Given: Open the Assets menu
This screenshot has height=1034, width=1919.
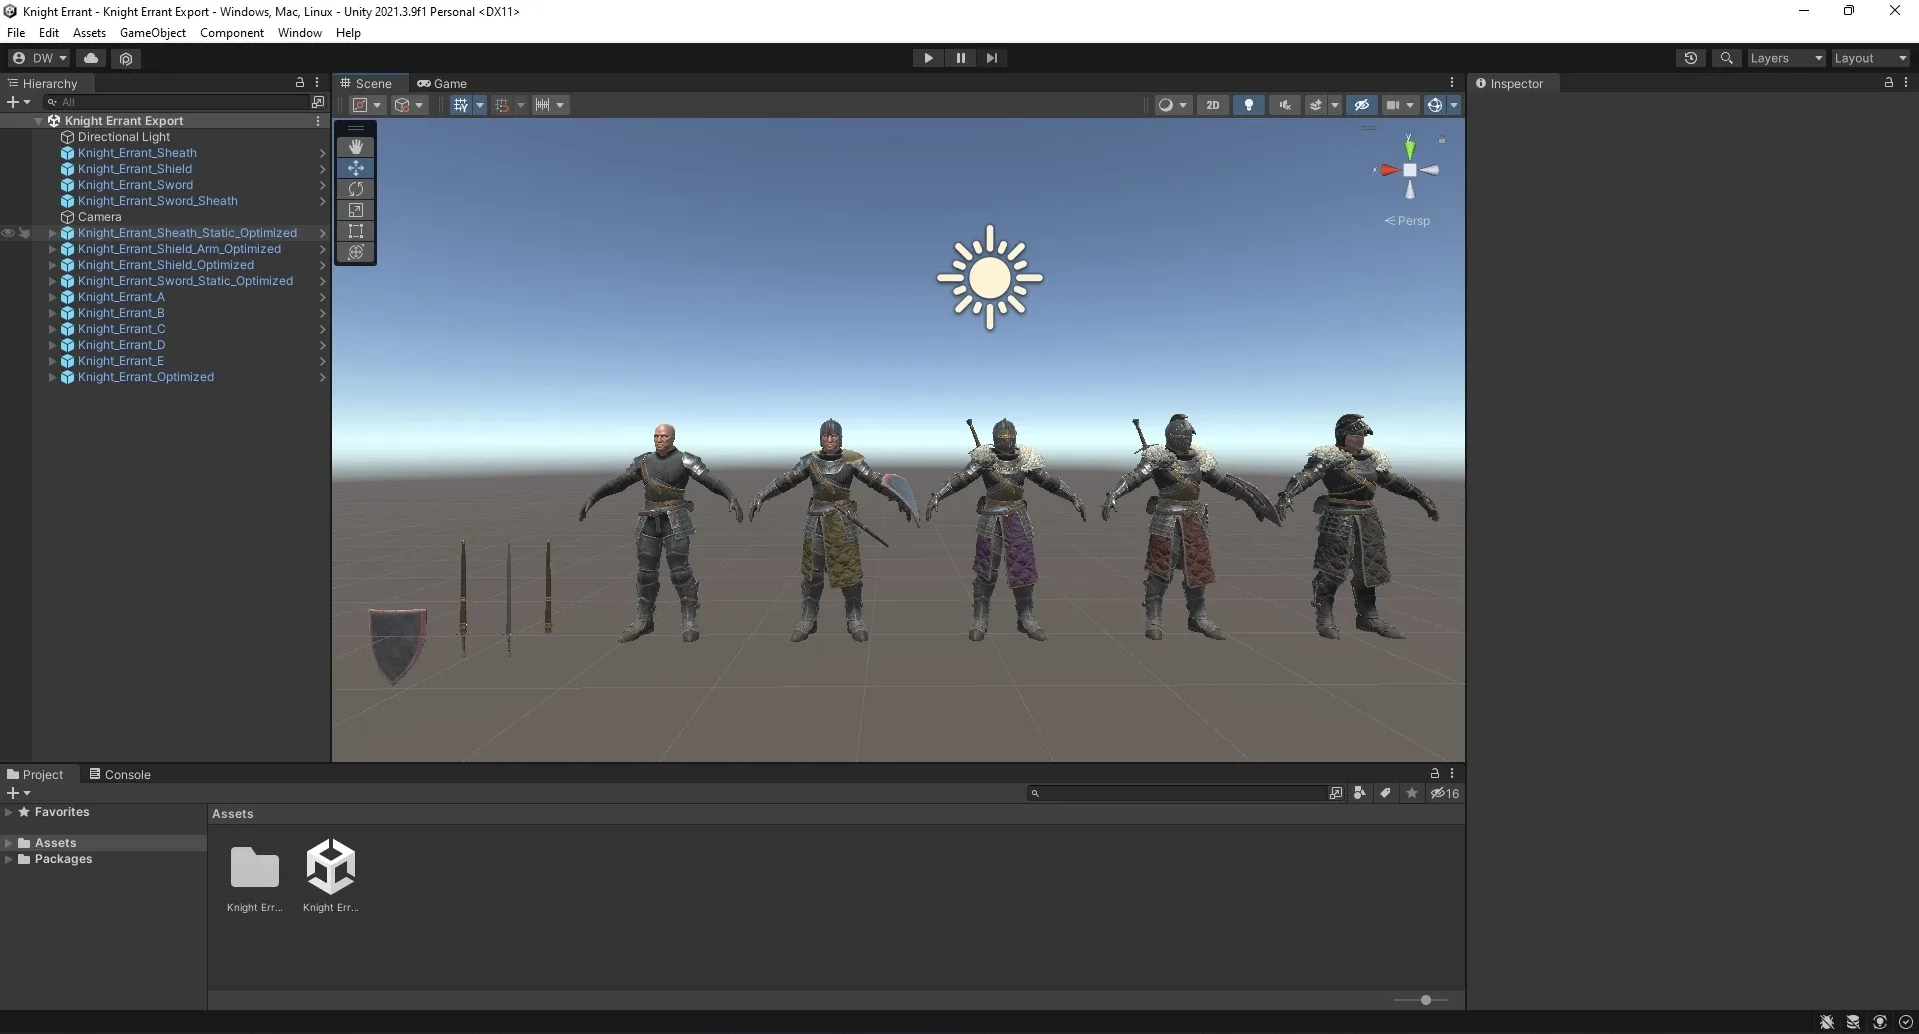Looking at the screenshot, I should tap(89, 33).
